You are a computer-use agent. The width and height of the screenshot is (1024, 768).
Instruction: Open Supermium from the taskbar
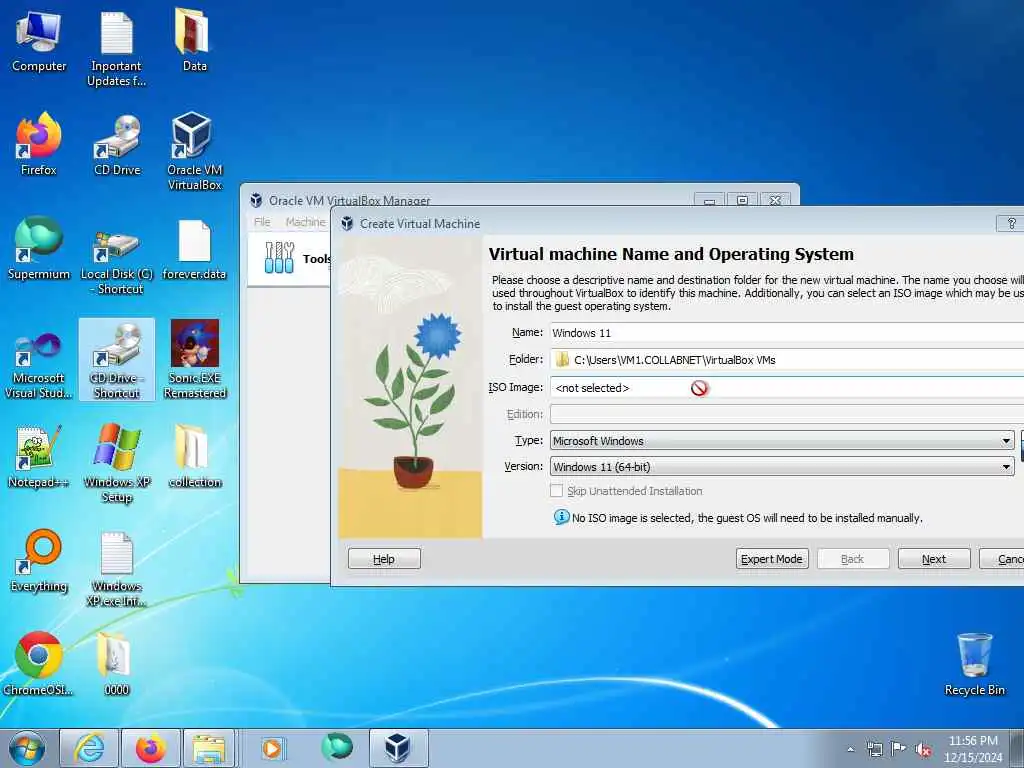click(x=337, y=747)
